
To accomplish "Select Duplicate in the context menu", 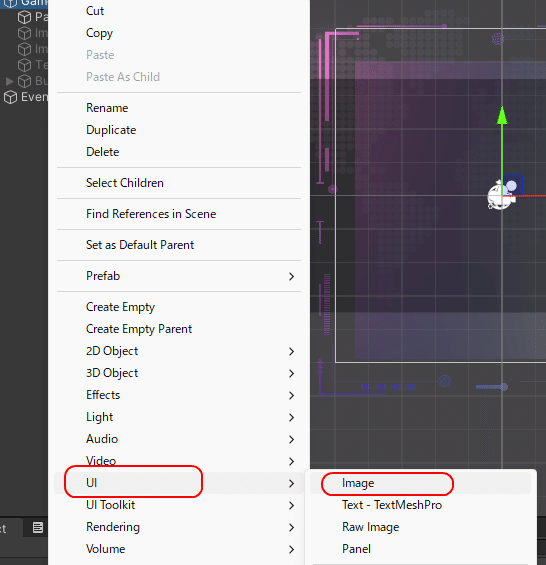I will point(179,130).
